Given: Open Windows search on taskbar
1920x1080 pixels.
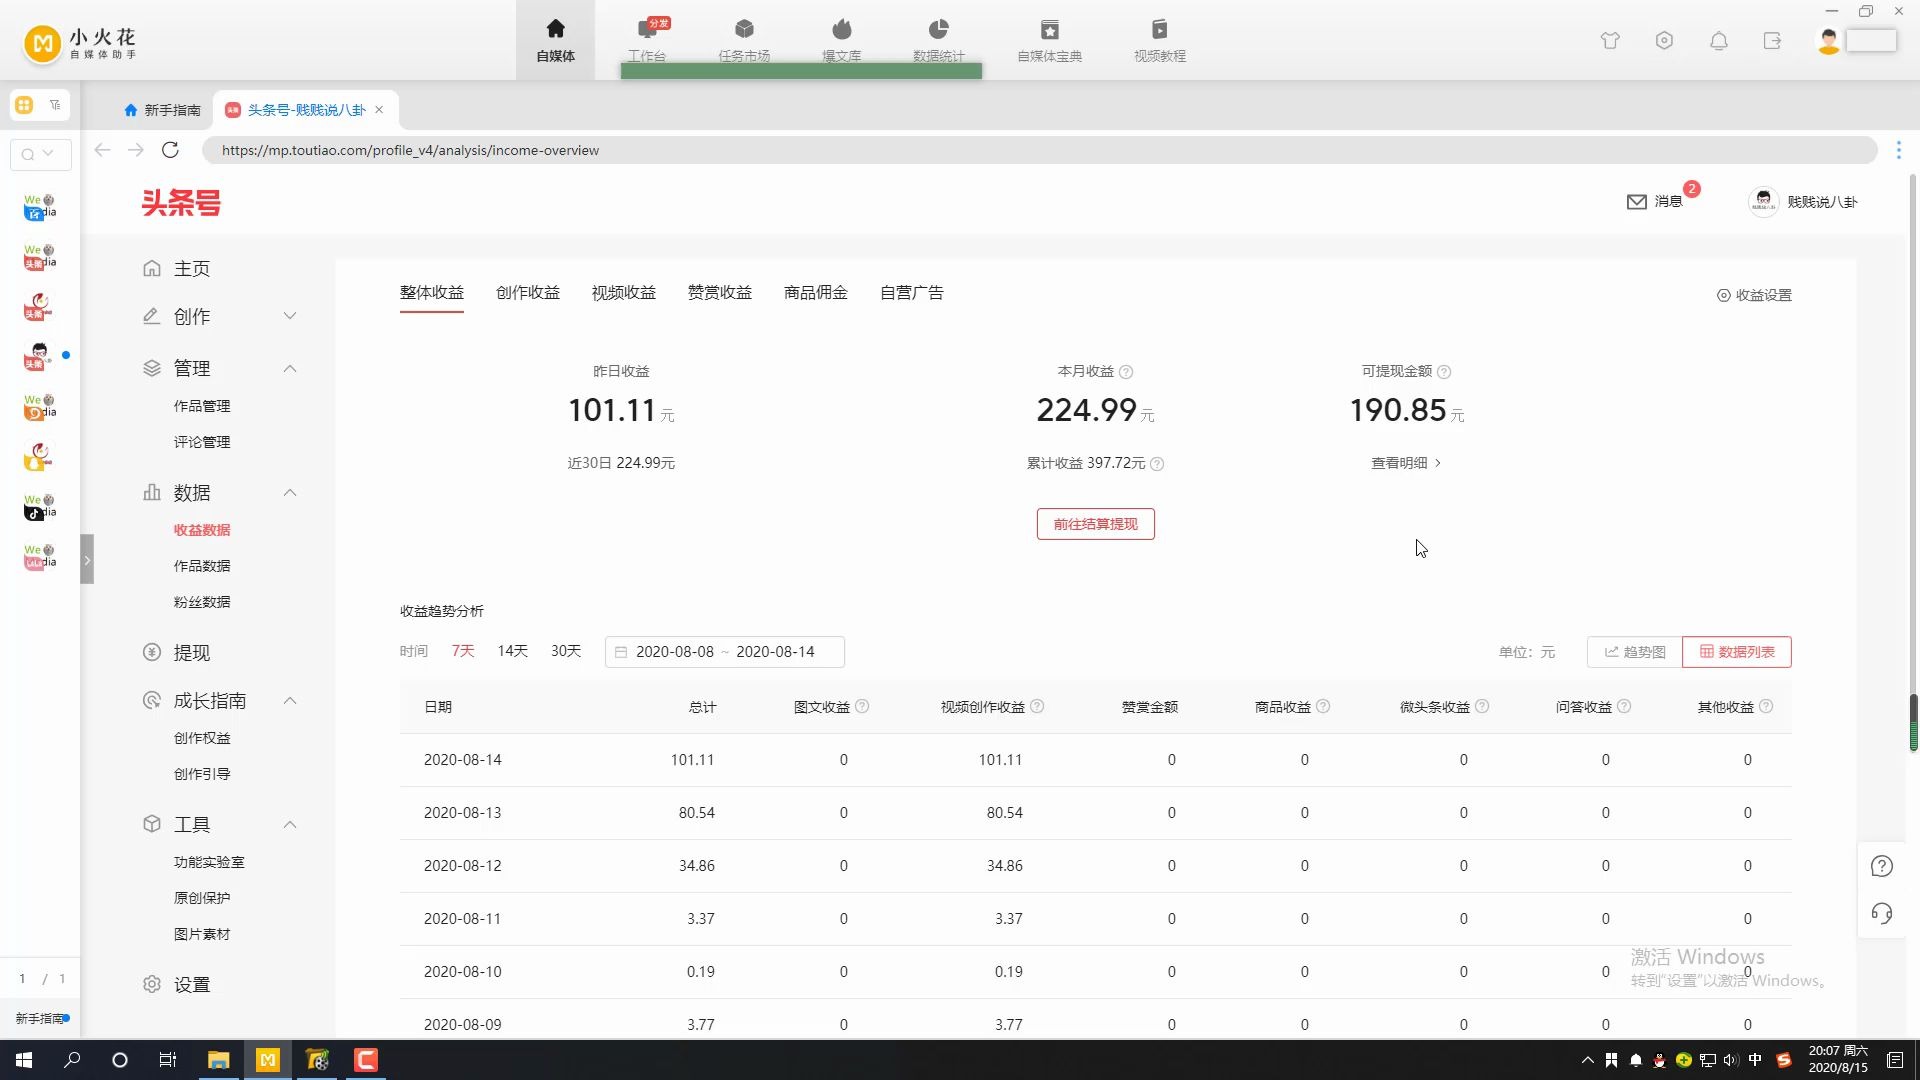Looking at the screenshot, I should pos(72,1060).
